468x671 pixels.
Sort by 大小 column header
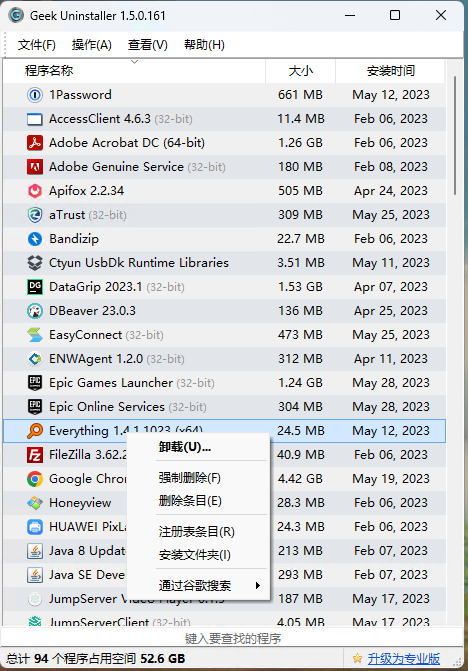(x=301, y=71)
